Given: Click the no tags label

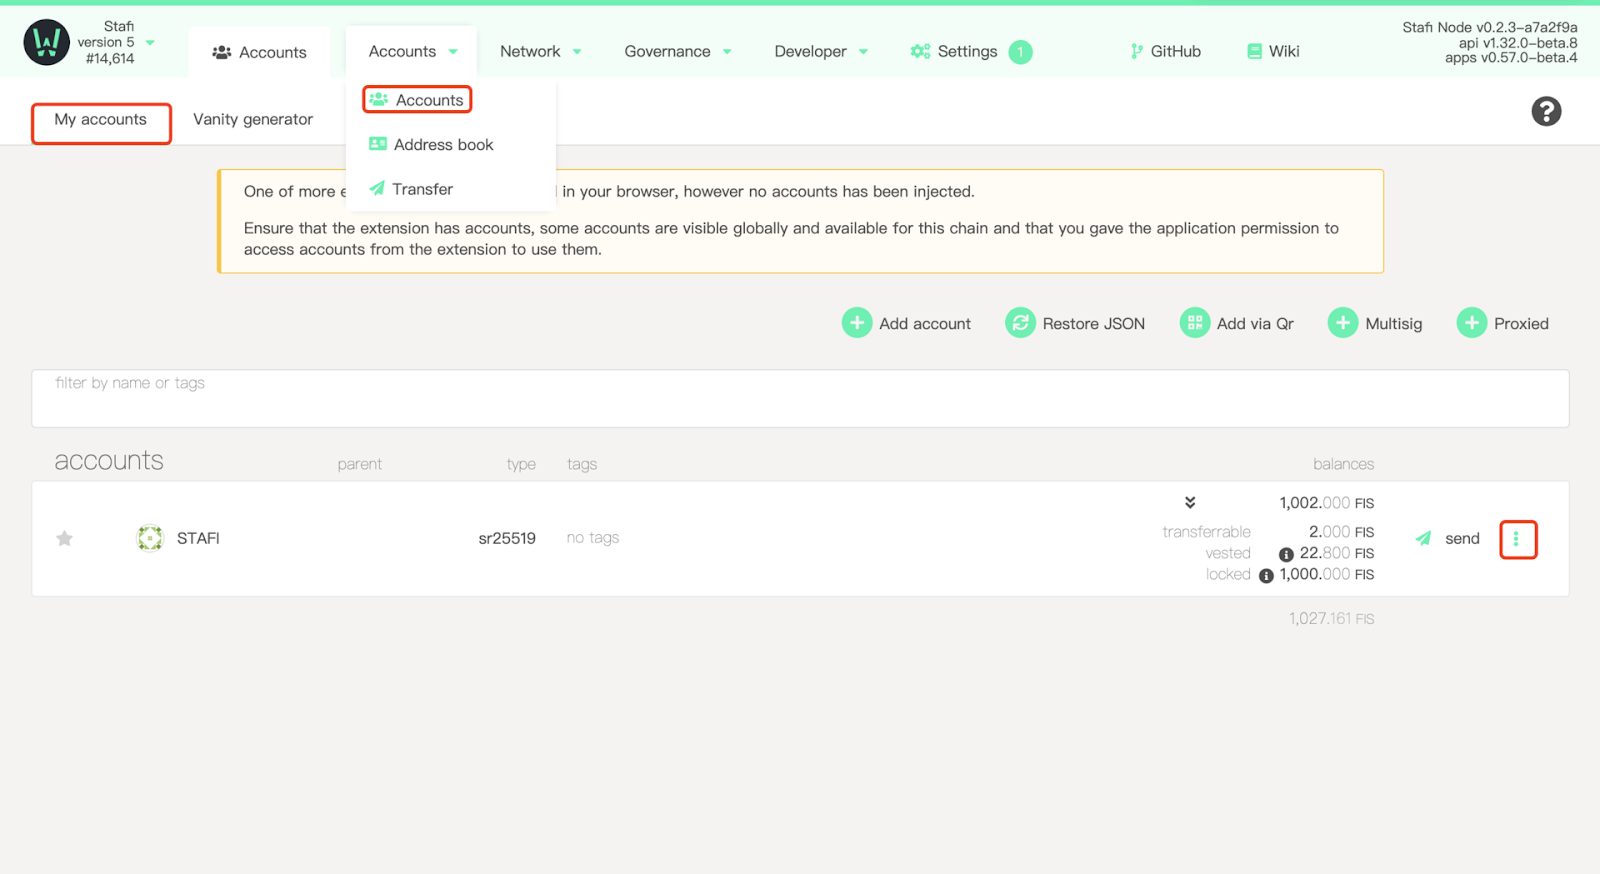Looking at the screenshot, I should pyautogui.click(x=593, y=538).
